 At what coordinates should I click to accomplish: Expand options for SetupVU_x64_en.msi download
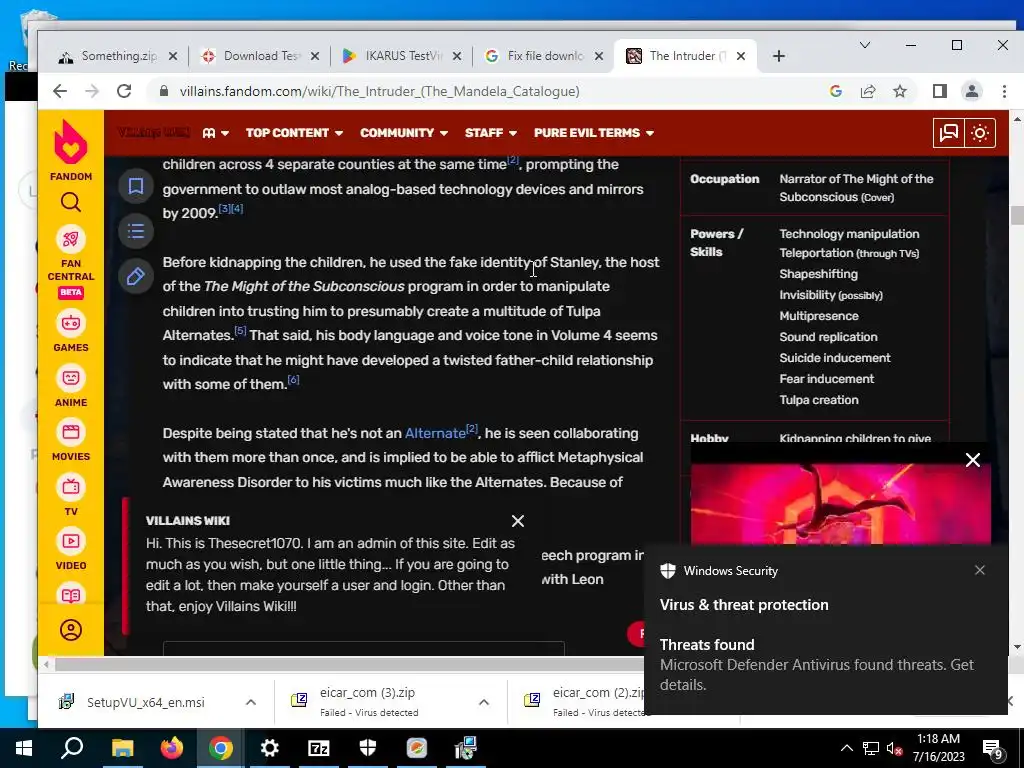251,702
